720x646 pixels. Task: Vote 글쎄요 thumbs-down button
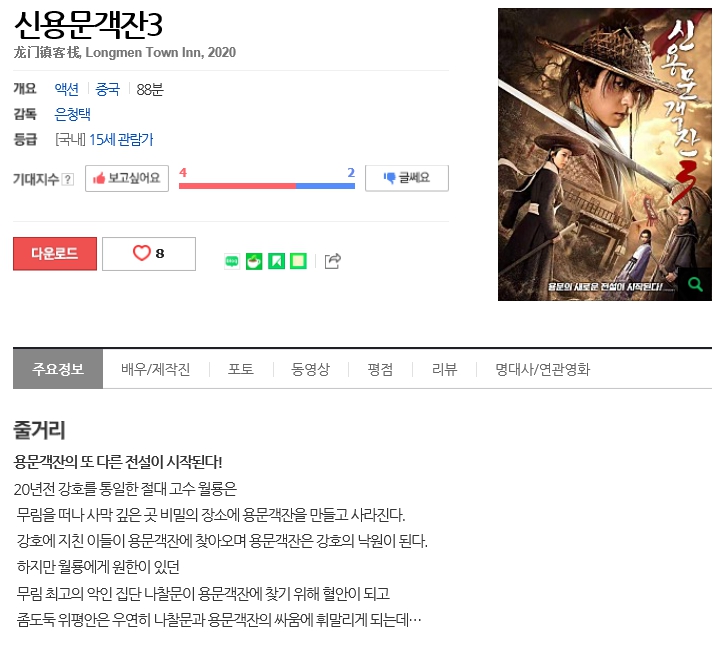pos(407,178)
